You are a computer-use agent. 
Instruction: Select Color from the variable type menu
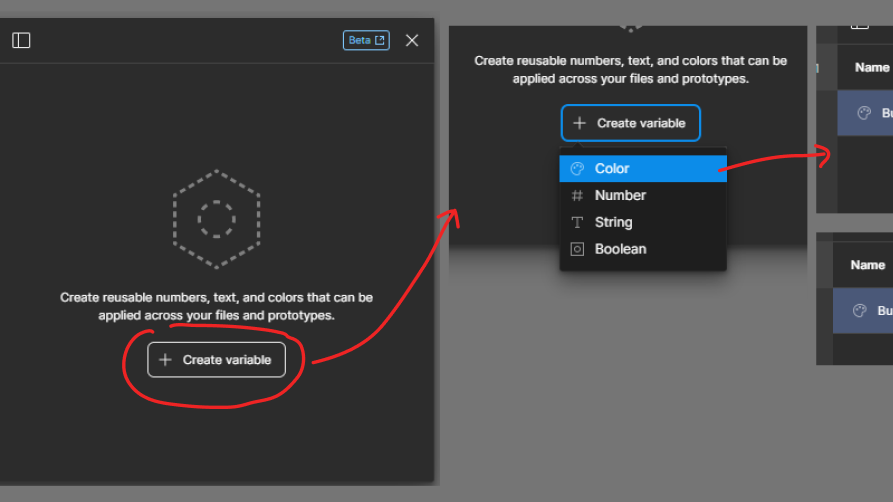pyautogui.click(x=643, y=169)
